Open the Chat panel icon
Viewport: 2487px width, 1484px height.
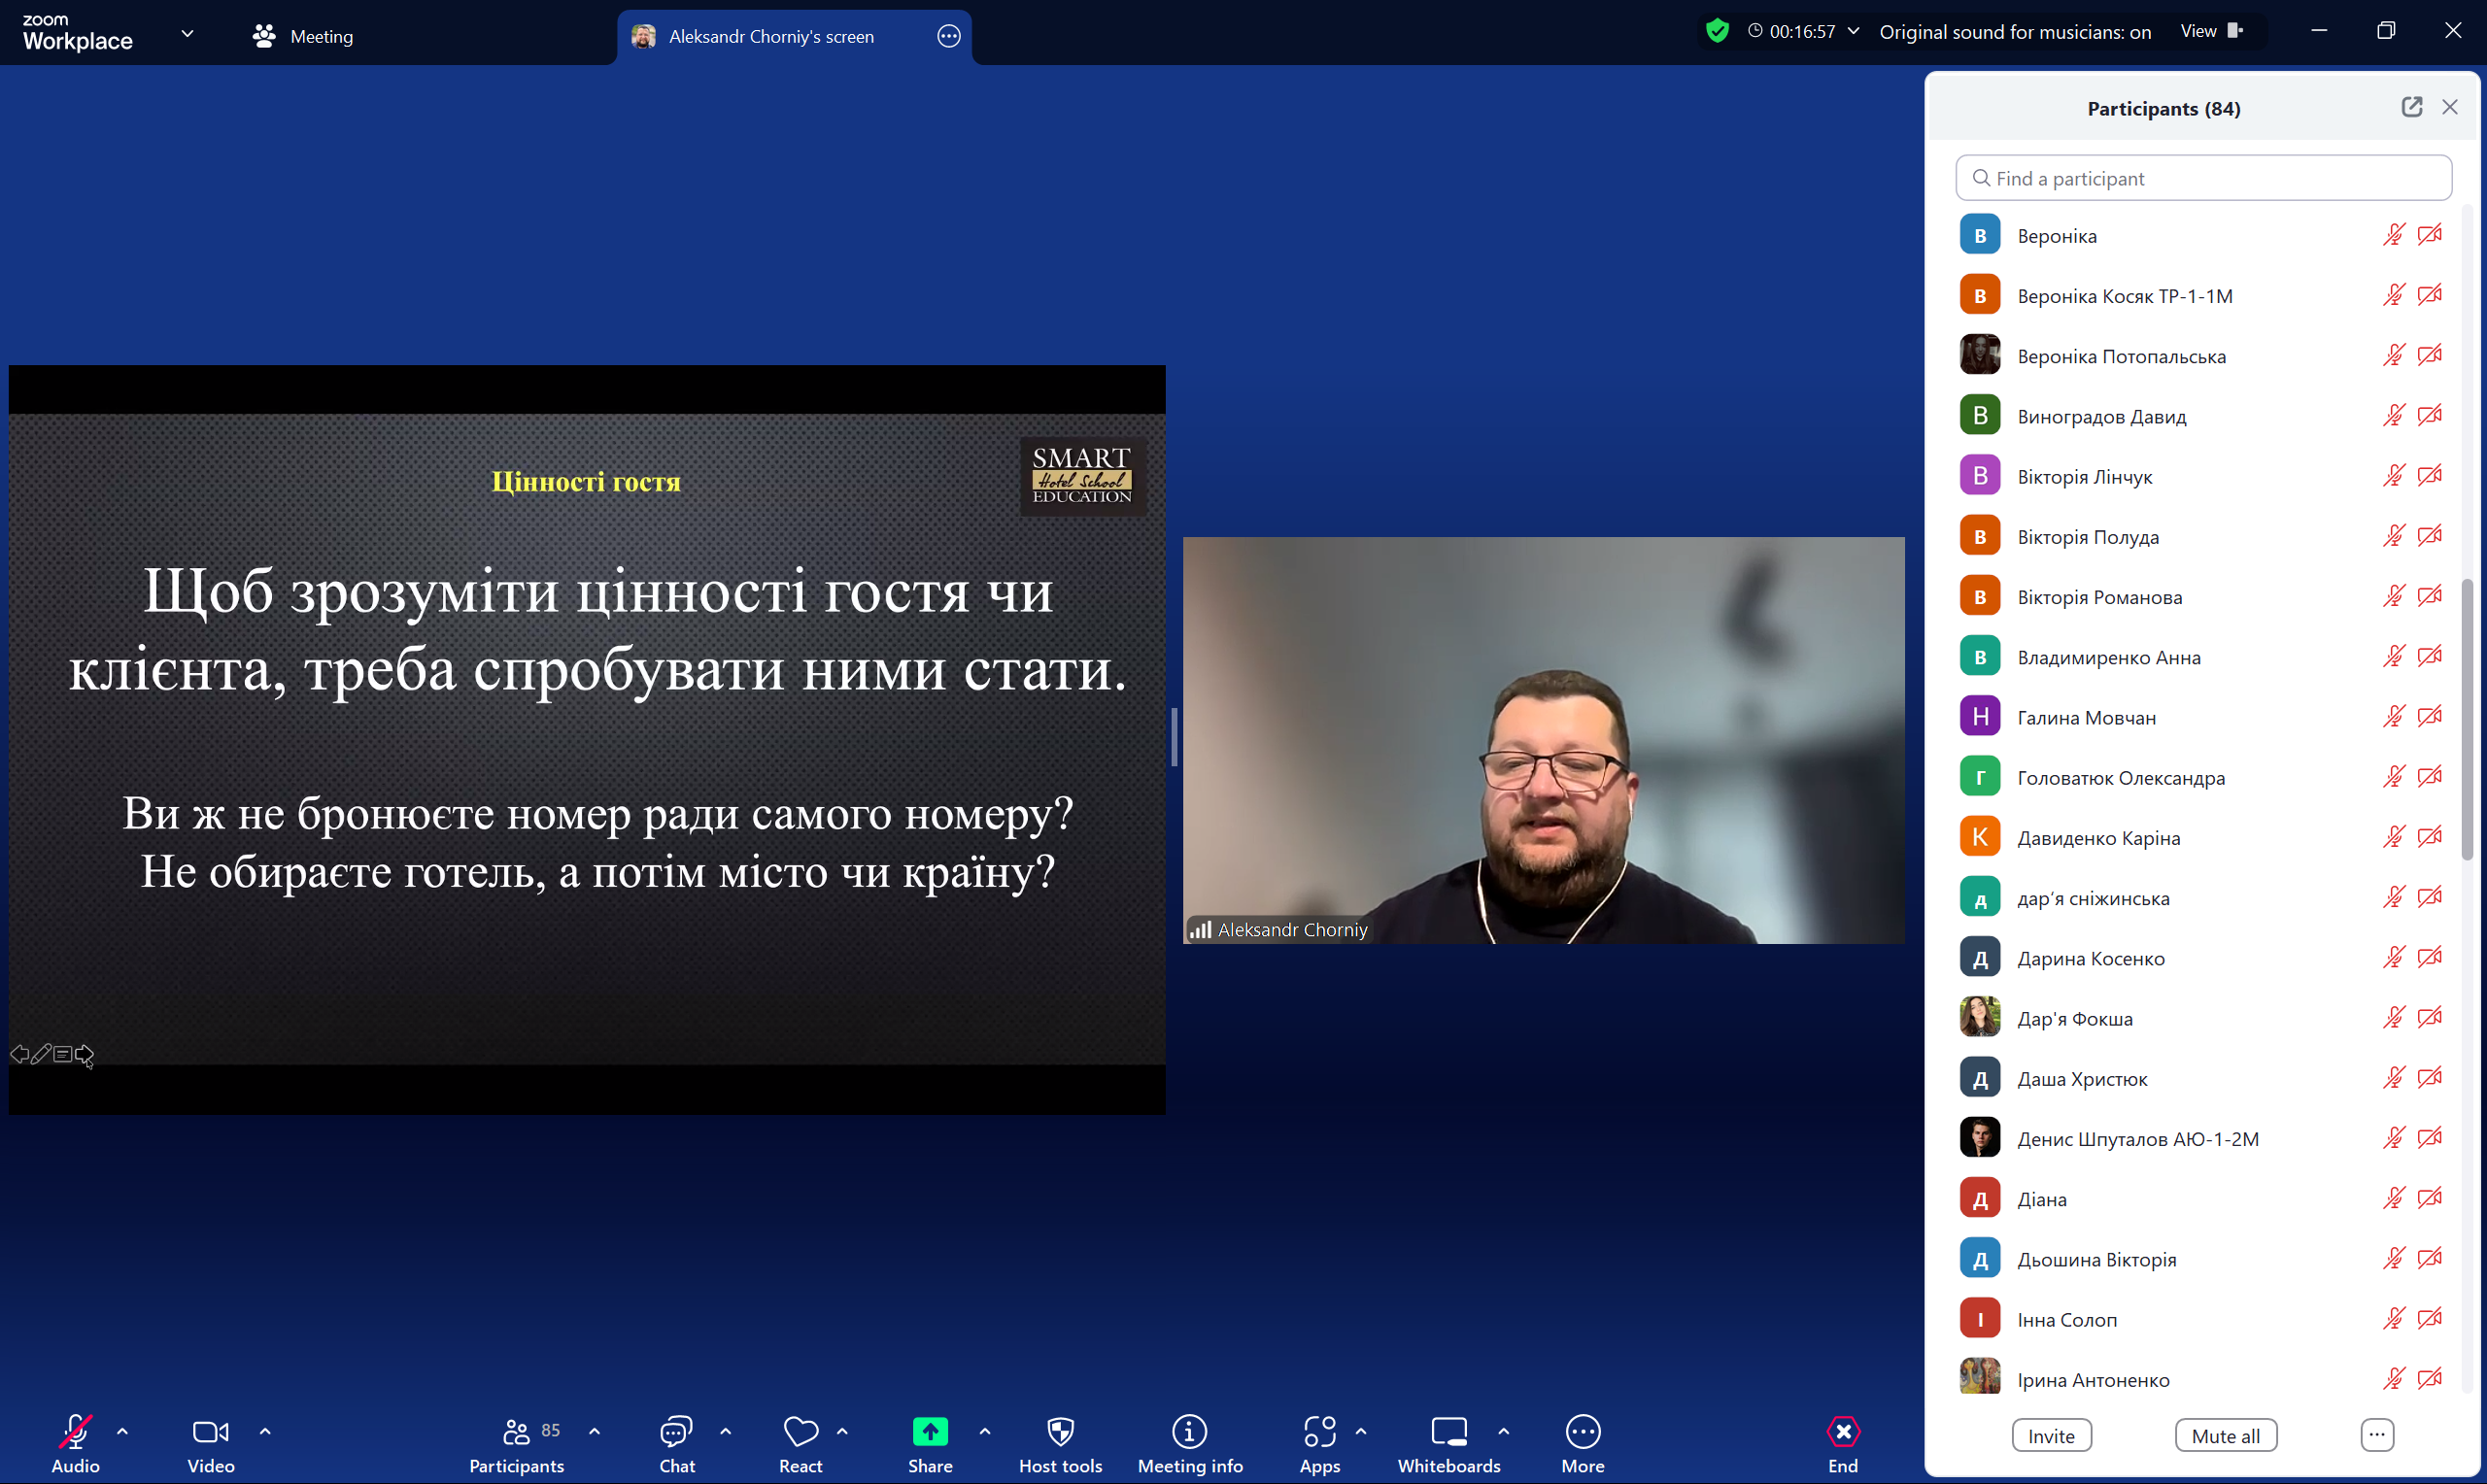pyautogui.click(x=676, y=1432)
